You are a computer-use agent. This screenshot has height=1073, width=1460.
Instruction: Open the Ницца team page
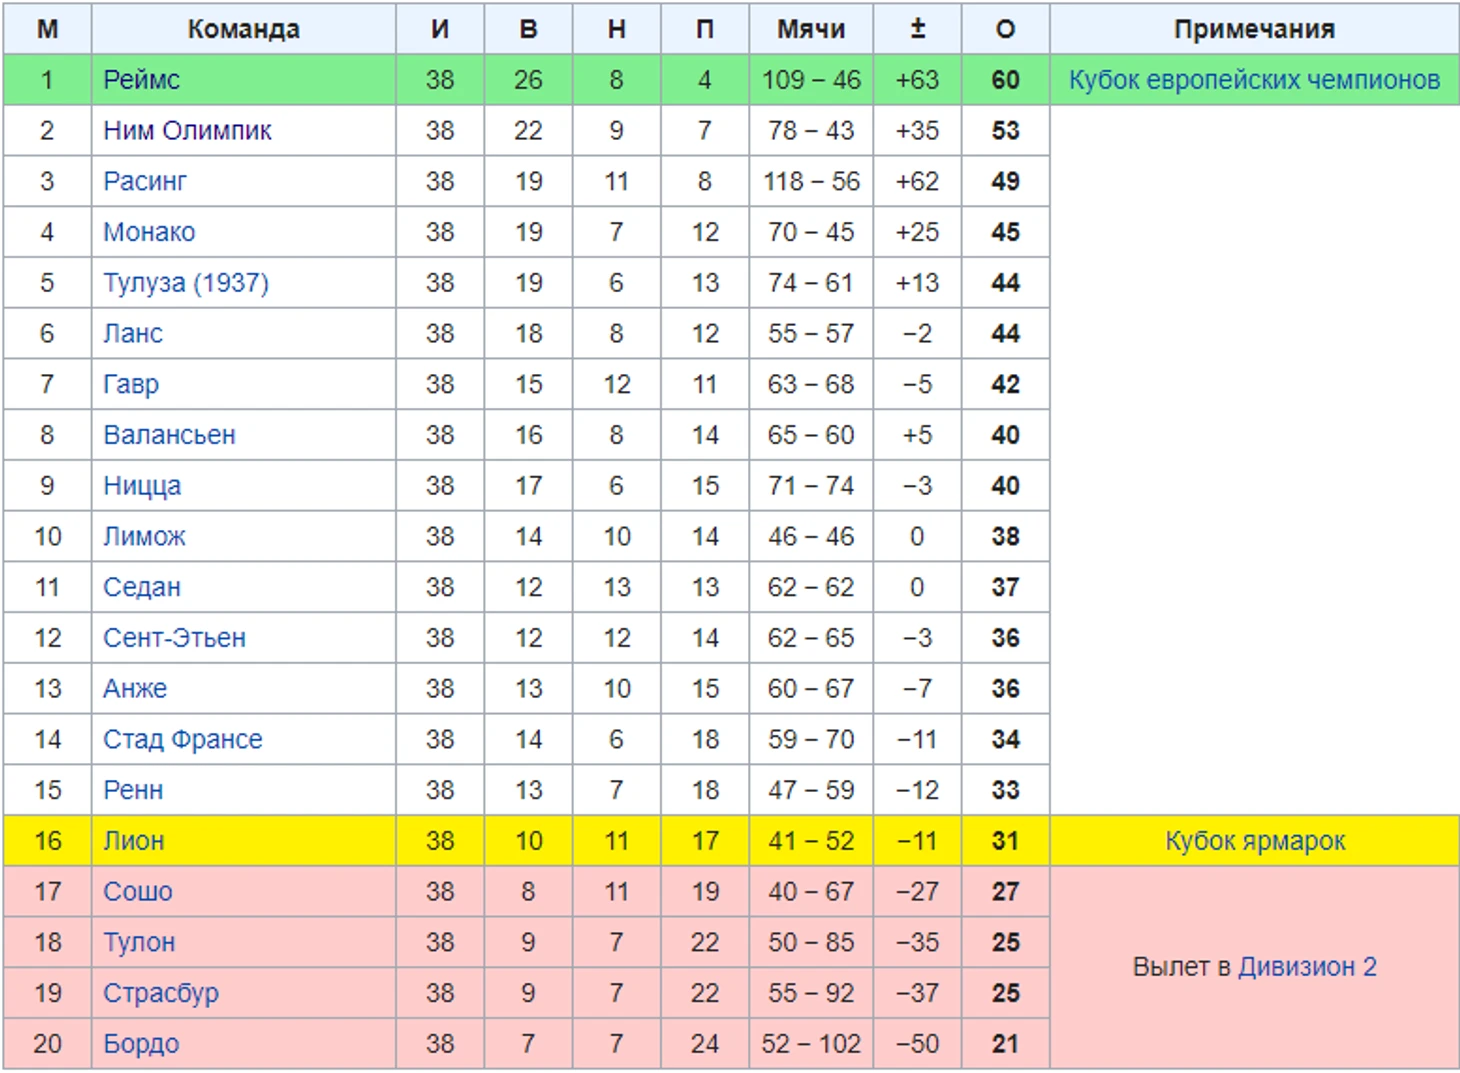tap(142, 486)
